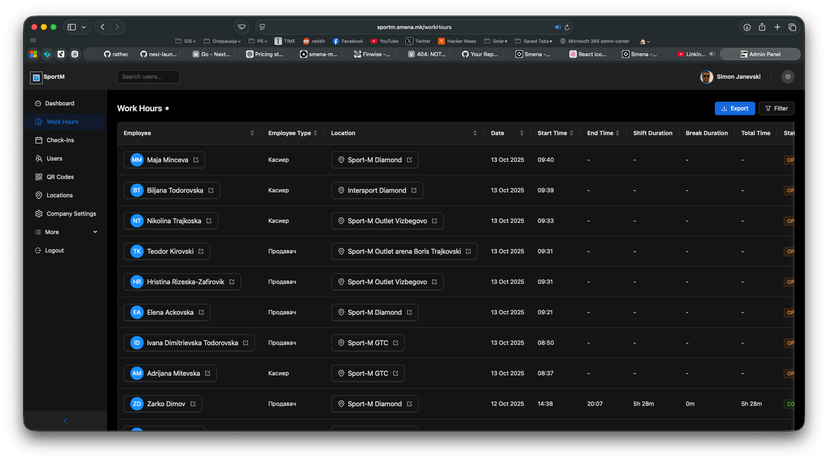Export the work hours data
The image size is (828, 462).
(x=735, y=108)
